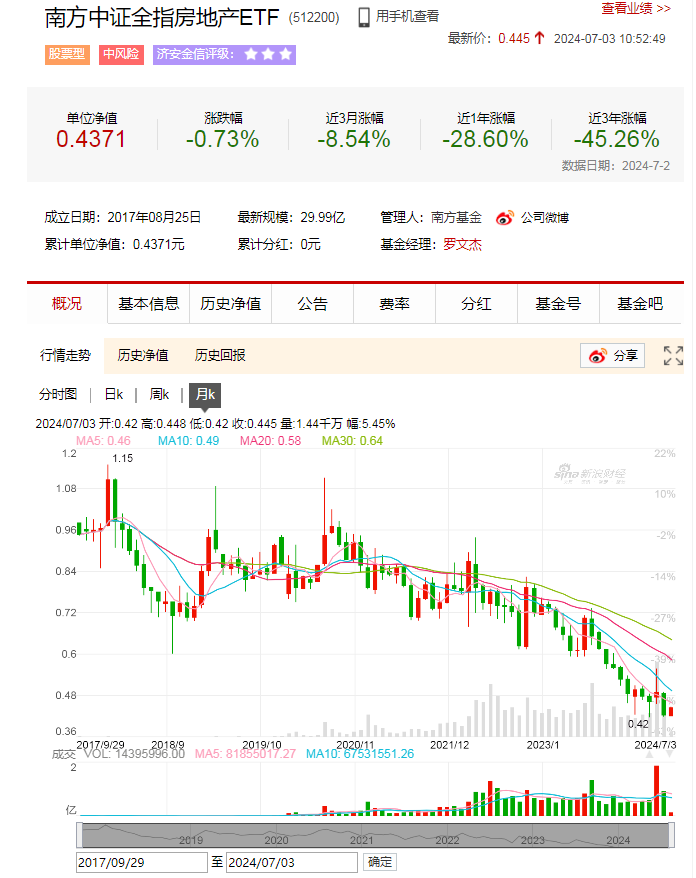696x878 pixels.
Task: Click the 济安金信评级 star rating badge
Action: (x=224, y=54)
